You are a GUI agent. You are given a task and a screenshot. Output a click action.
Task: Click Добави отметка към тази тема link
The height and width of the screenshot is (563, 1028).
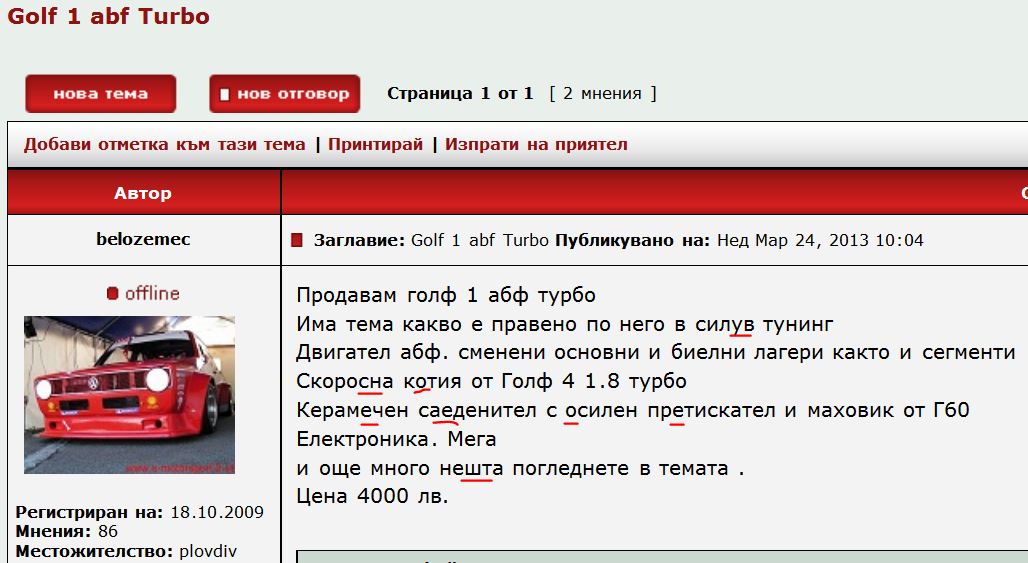click(164, 144)
